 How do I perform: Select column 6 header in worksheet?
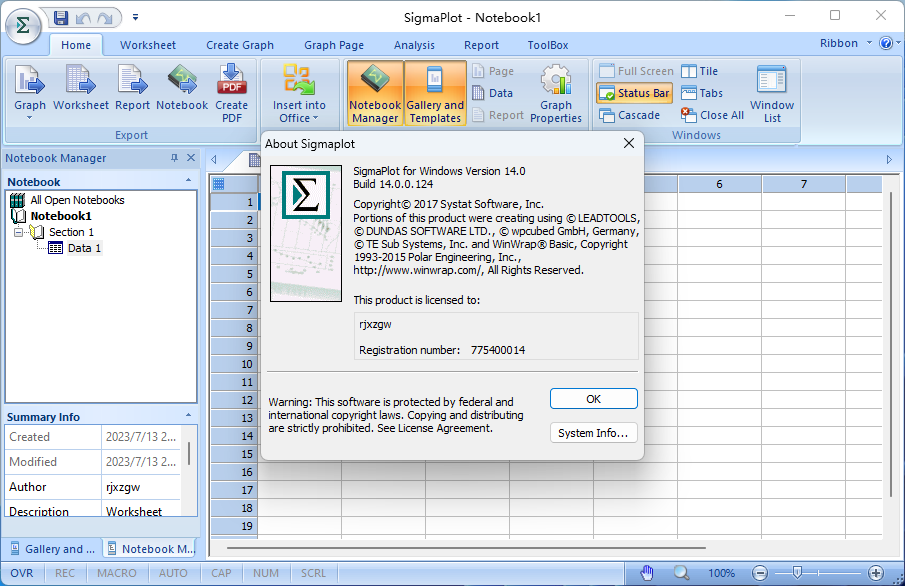[719, 184]
